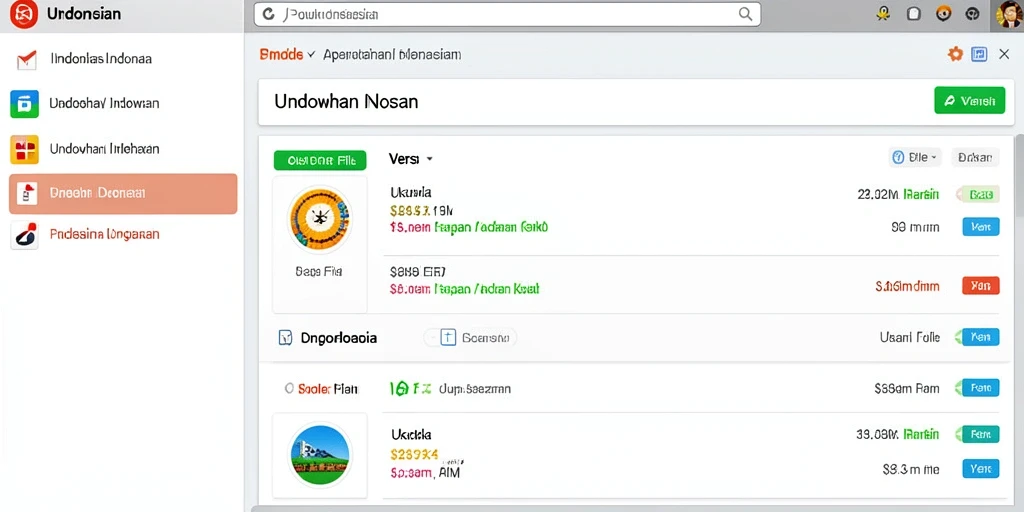Select highlighted Dneehn Deonean sidebar item
Viewport: 1024px width, 512px height.
pos(123,193)
